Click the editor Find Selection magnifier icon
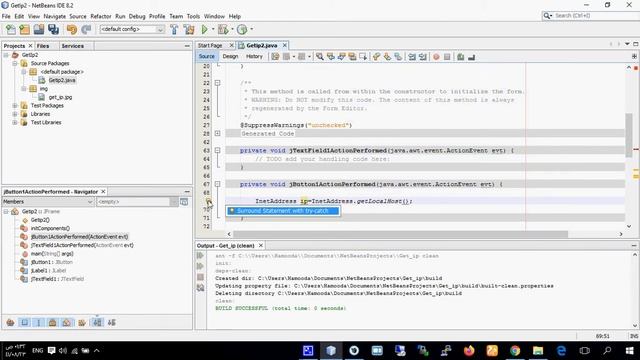 coord(320,57)
